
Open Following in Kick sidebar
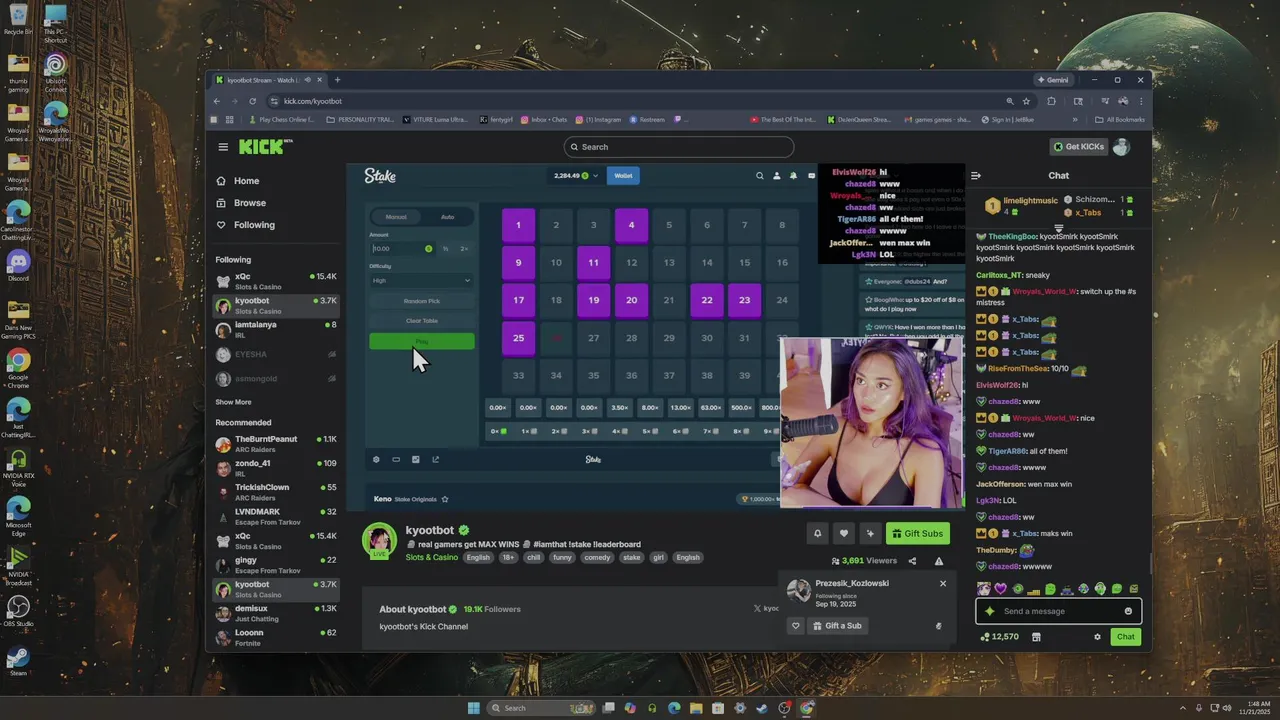254,225
